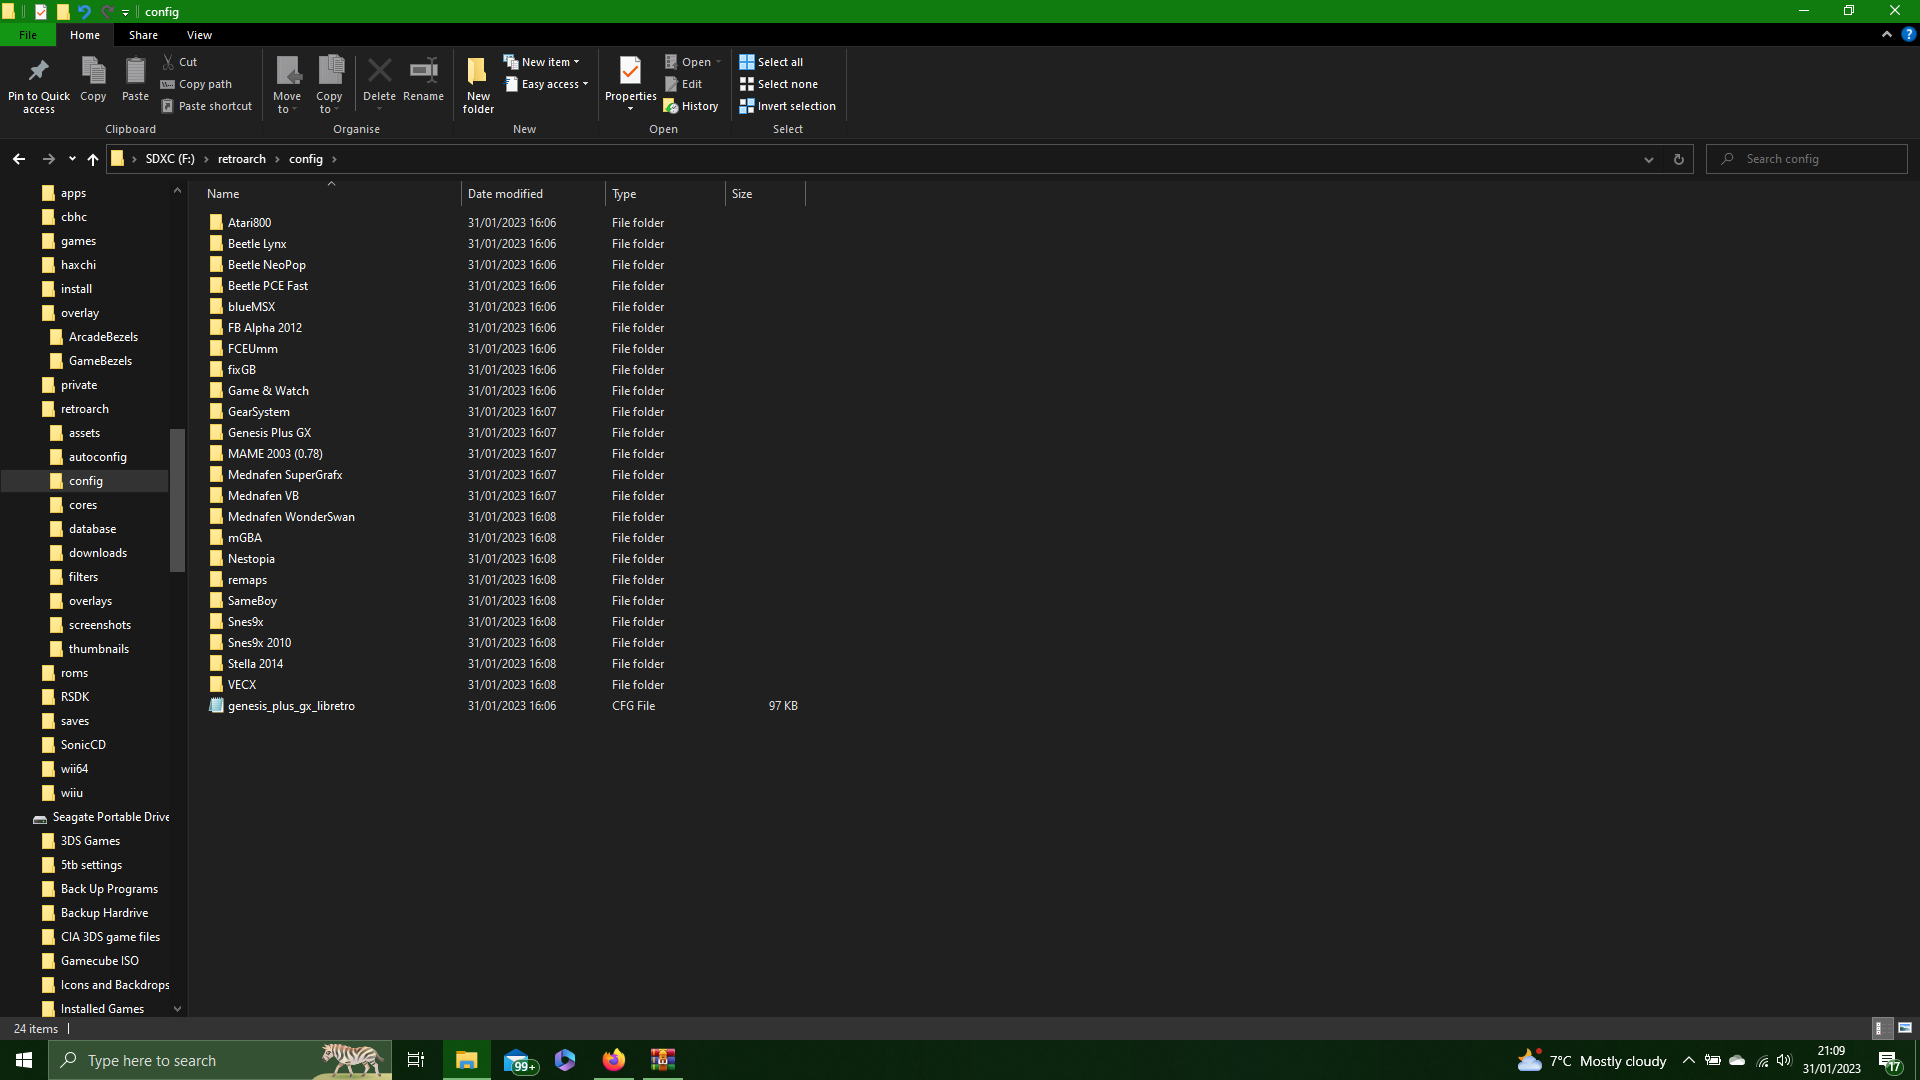
Task: Click the Copy ribbon icon
Action: pyautogui.click(x=93, y=80)
